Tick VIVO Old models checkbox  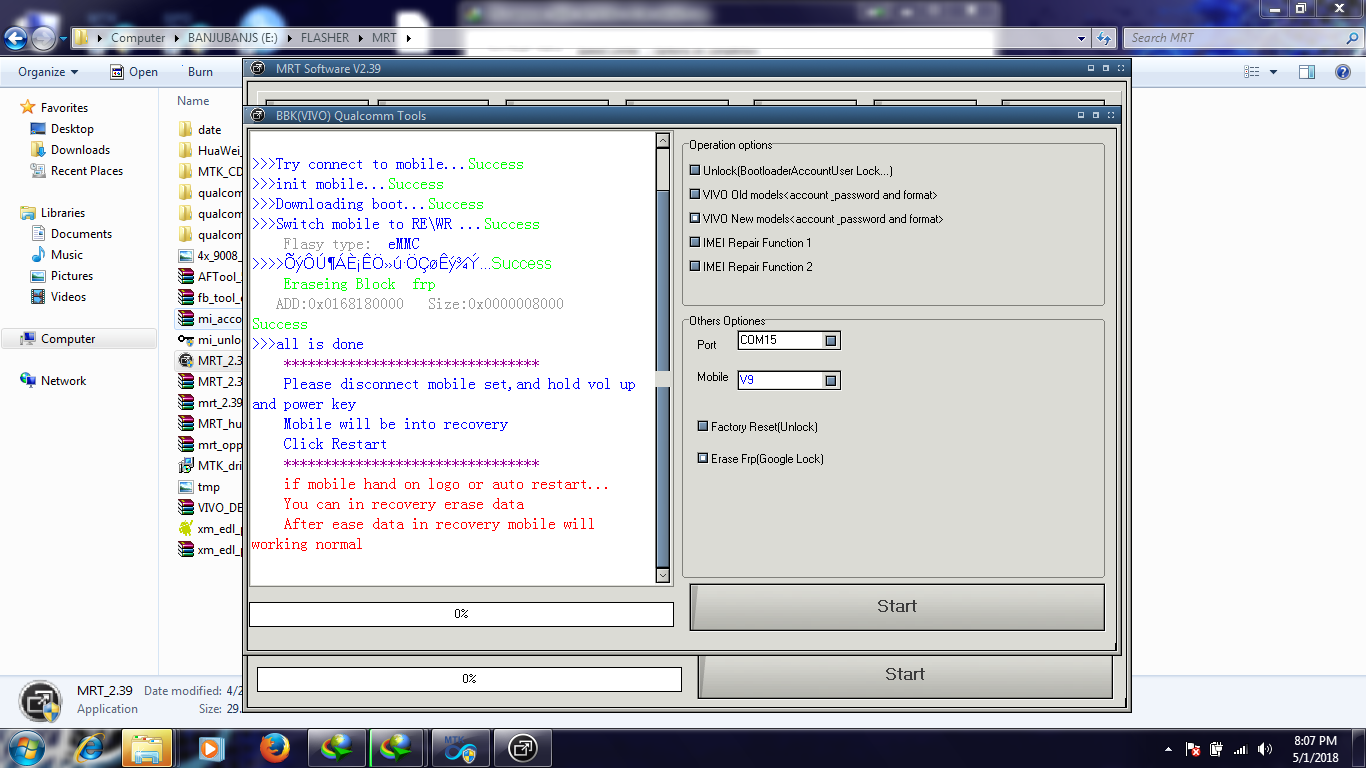point(695,195)
